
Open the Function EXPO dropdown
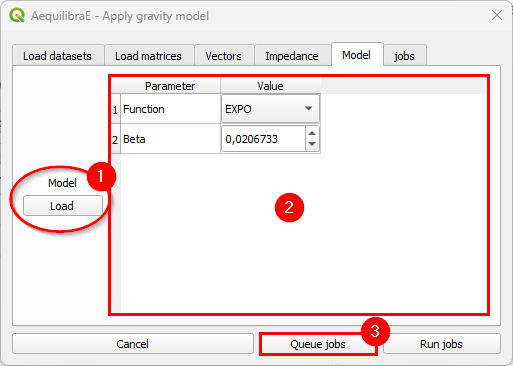pos(270,109)
